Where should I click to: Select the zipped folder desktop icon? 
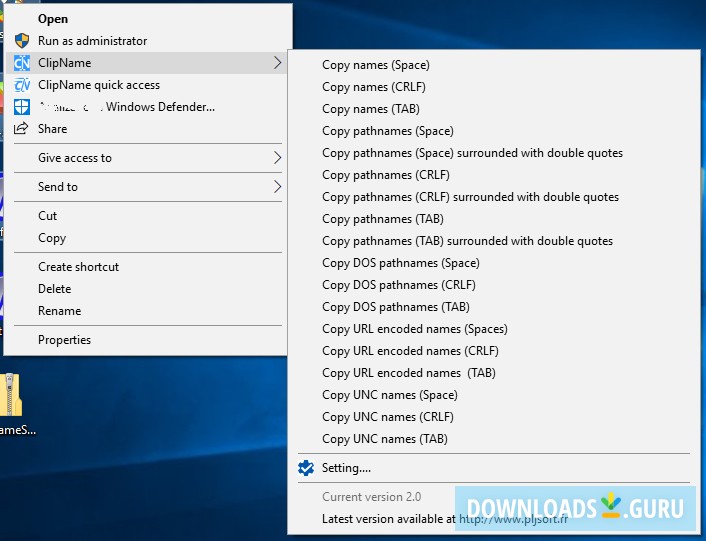(11, 395)
